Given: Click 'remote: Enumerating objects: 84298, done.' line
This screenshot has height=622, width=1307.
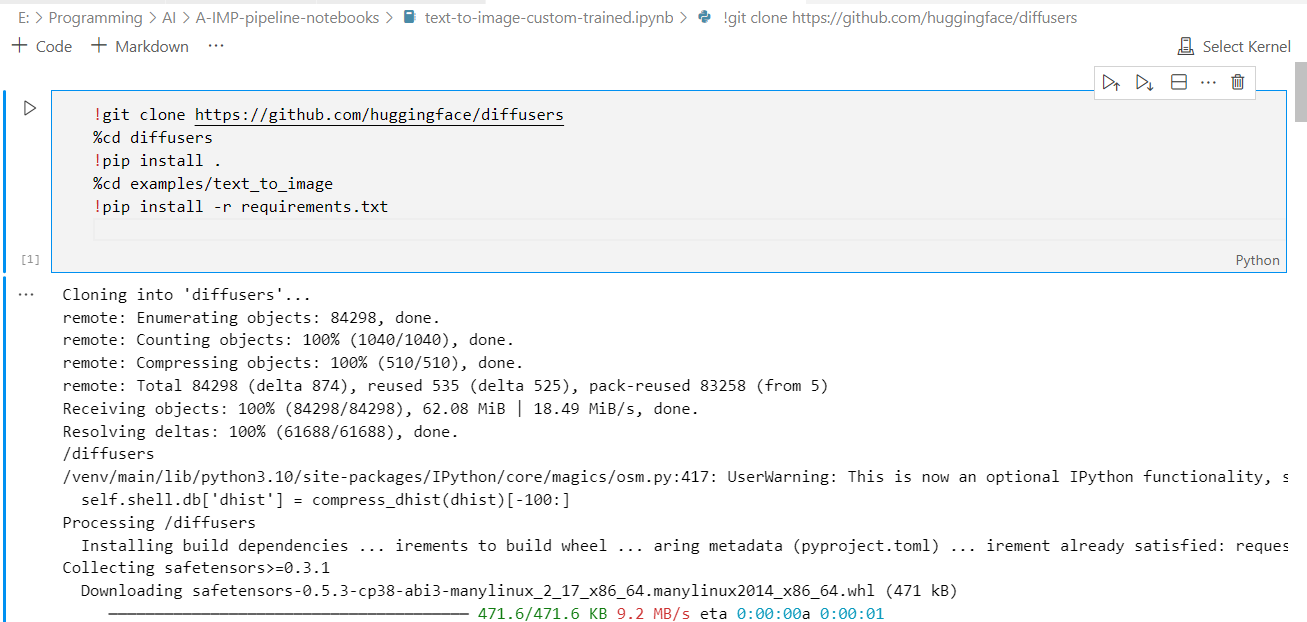Looking at the screenshot, I should pyautogui.click(x=251, y=318).
